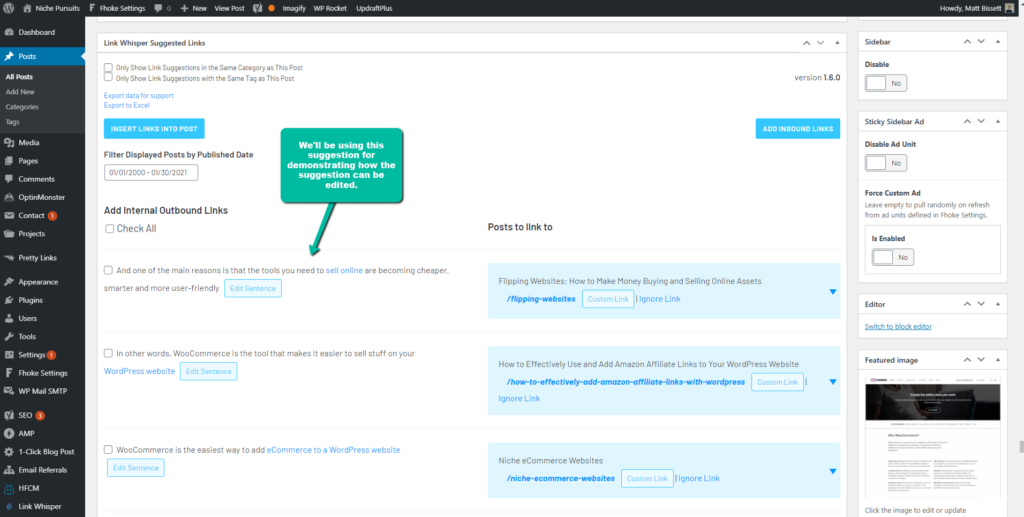Viewport: 1024px width, 517px height.
Task: Click Add Inbound Links button
Action: click(797, 129)
